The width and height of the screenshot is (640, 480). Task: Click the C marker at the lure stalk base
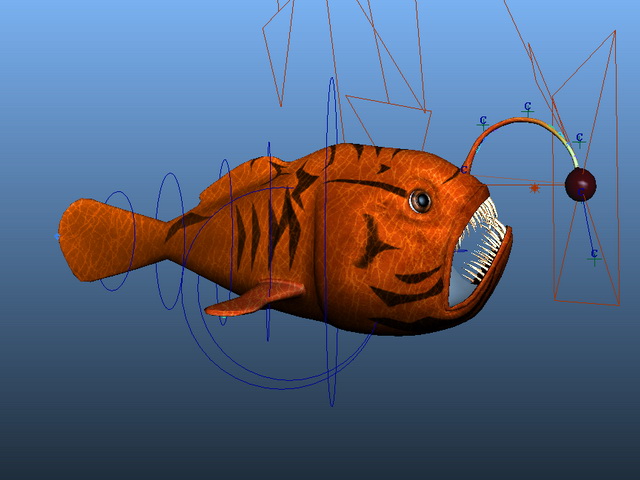coord(464,169)
